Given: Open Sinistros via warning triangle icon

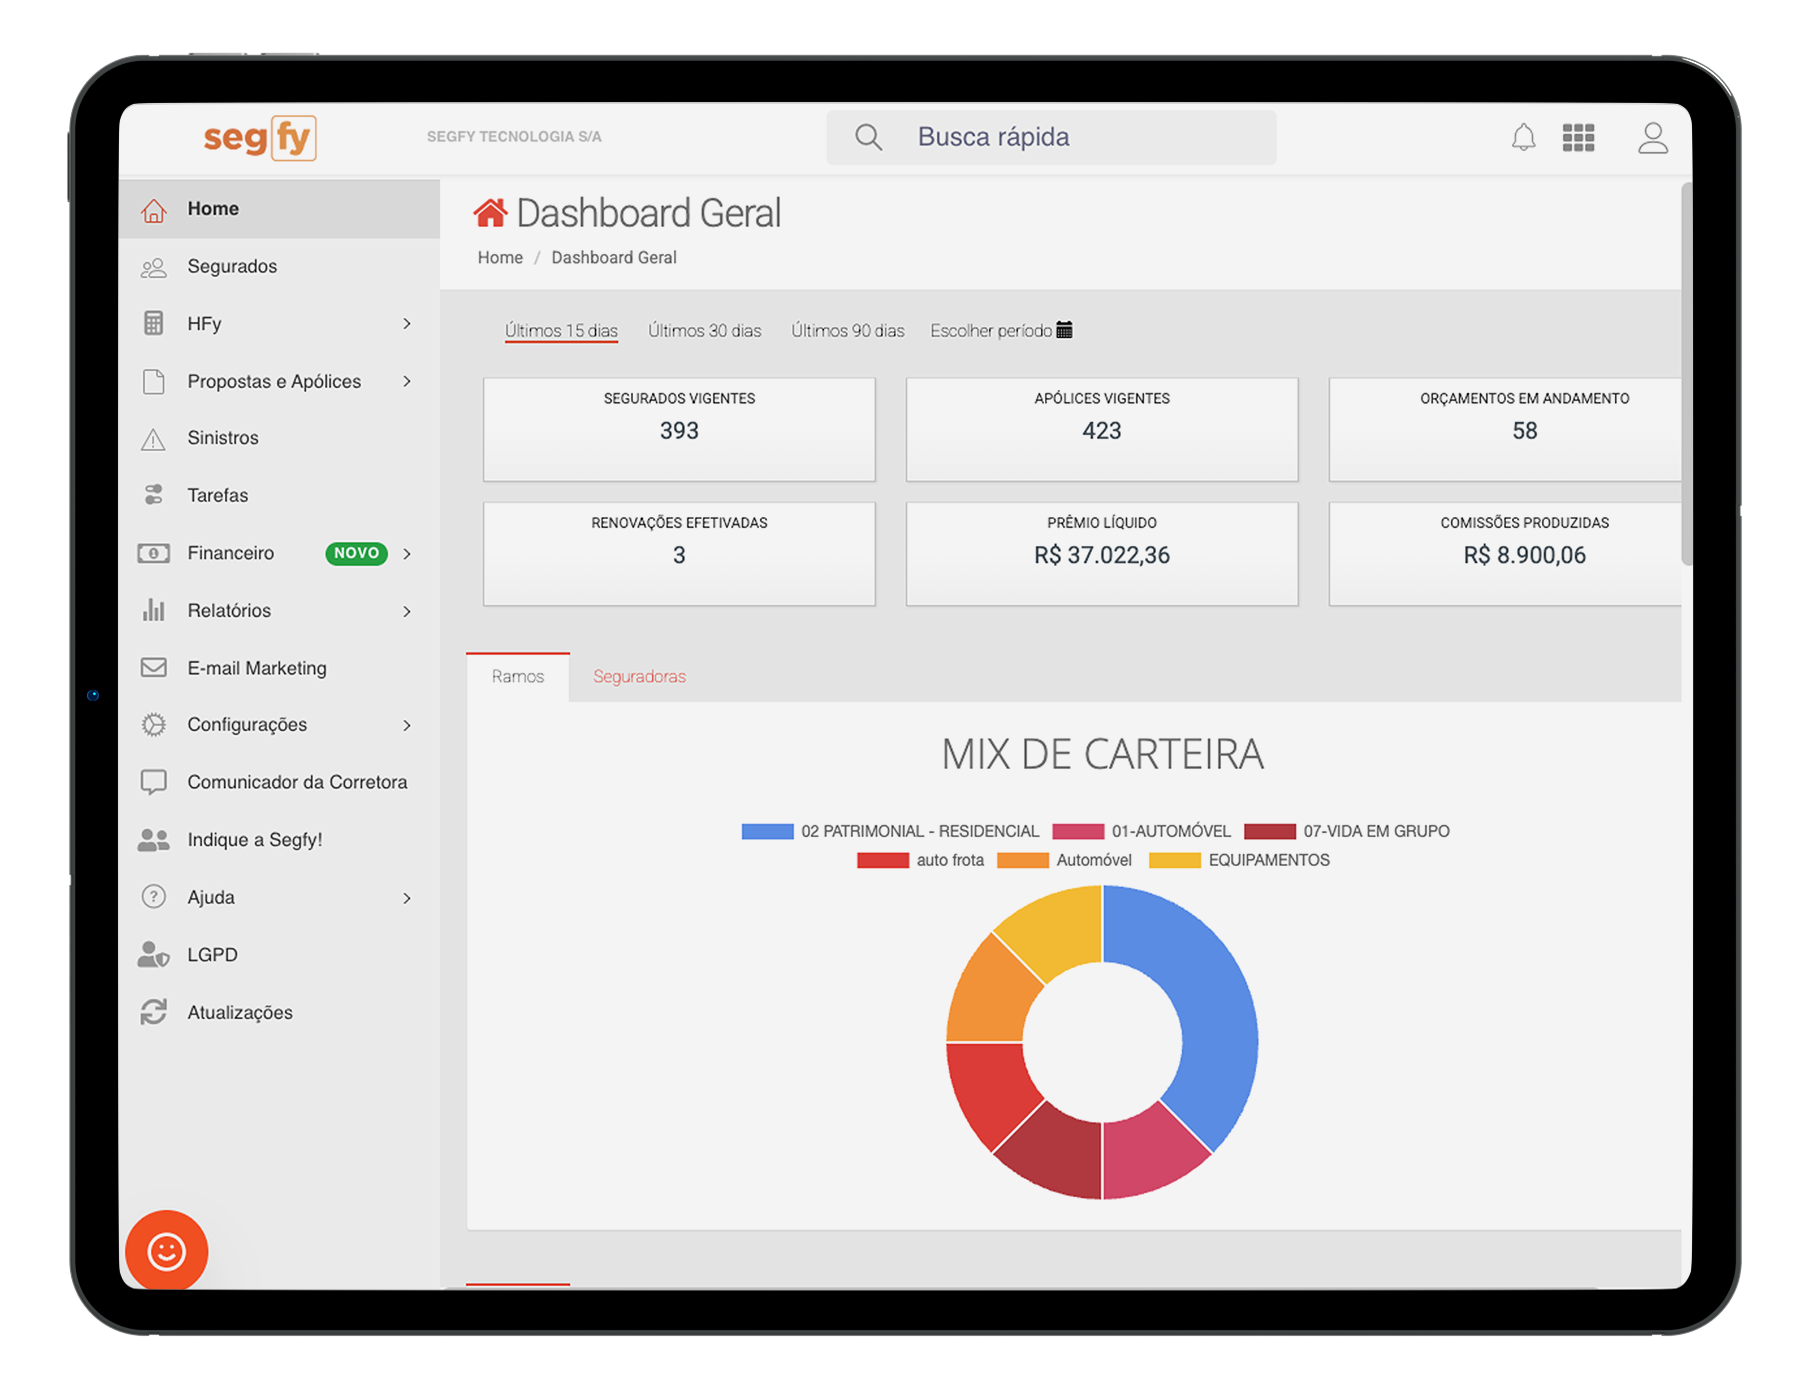Looking at the screenshot, I should (153, 439).
